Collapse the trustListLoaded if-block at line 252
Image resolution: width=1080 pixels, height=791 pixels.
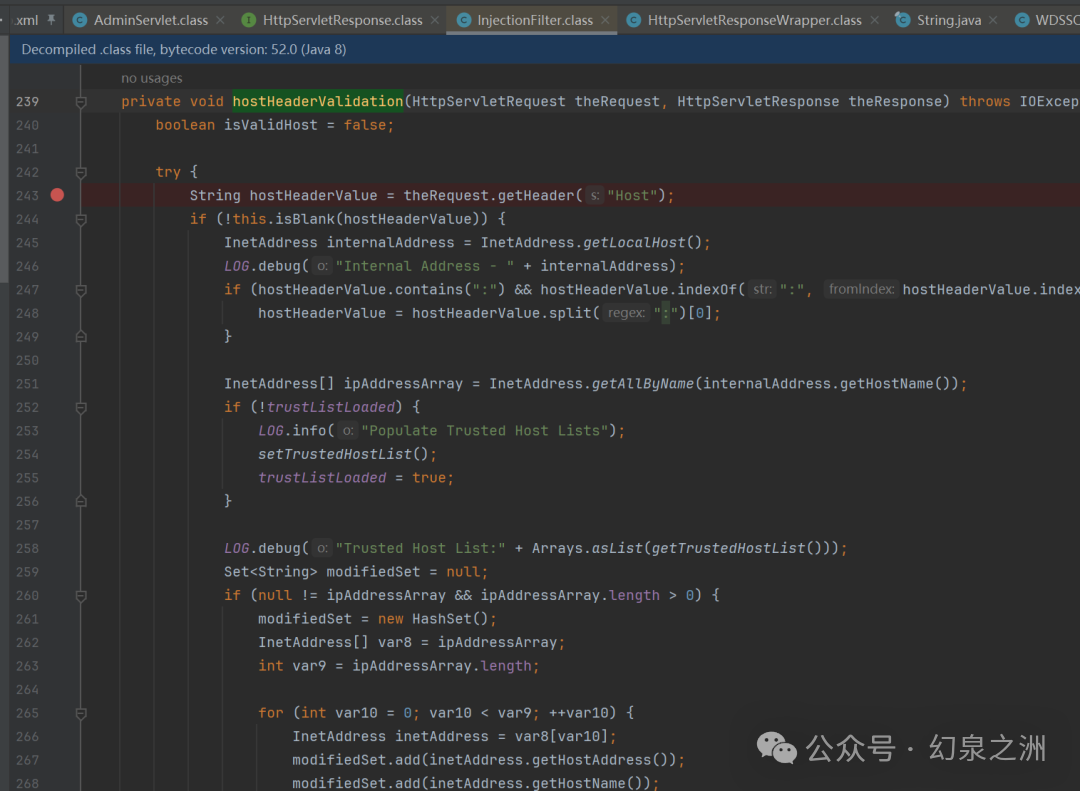(x=81, y=408)
